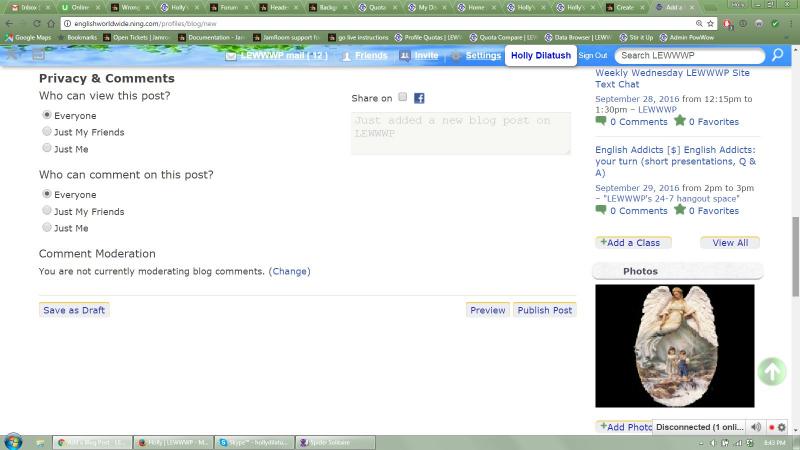Open Admin PowWow bookmark
The height and width of the screenshot is (450, 800).
[x=687, y=37]
